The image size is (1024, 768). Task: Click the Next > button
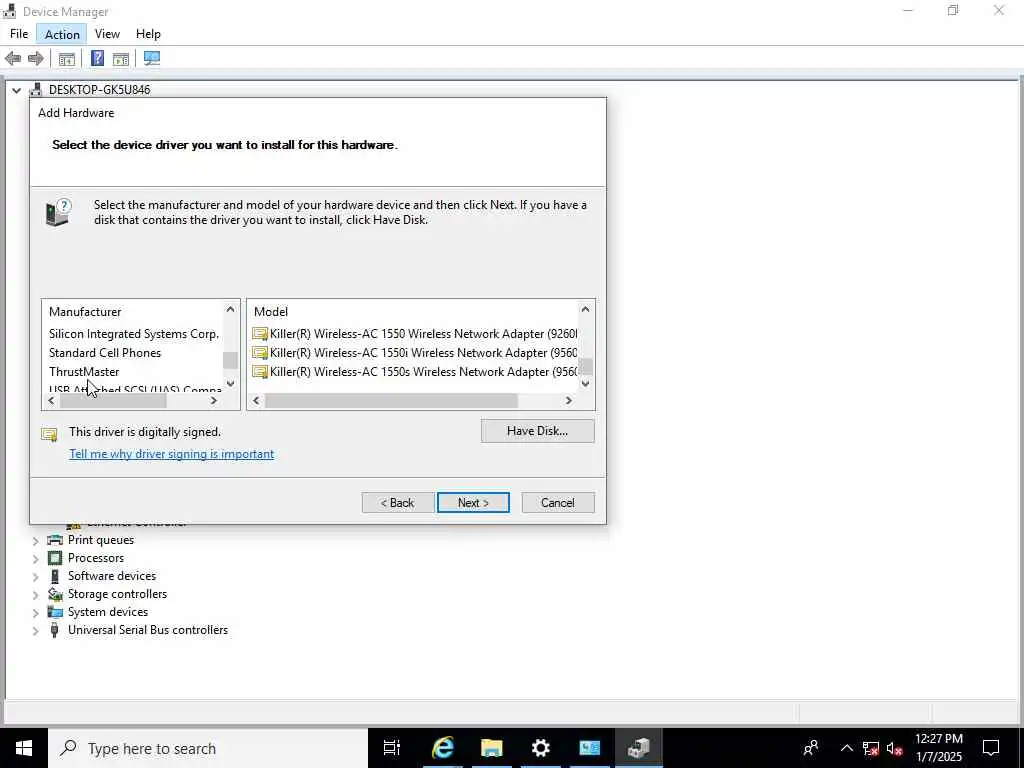pyautogui.click(x=473, y=503)
